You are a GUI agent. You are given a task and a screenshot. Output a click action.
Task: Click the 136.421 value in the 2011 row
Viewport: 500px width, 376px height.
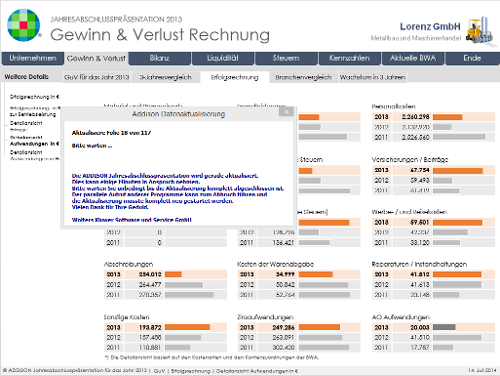tap(284, 243)
